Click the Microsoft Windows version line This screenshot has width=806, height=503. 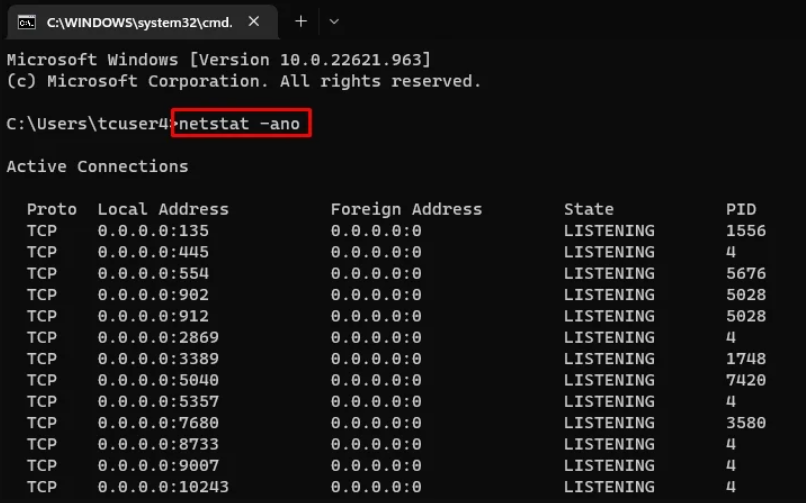(x=219, y=59)
